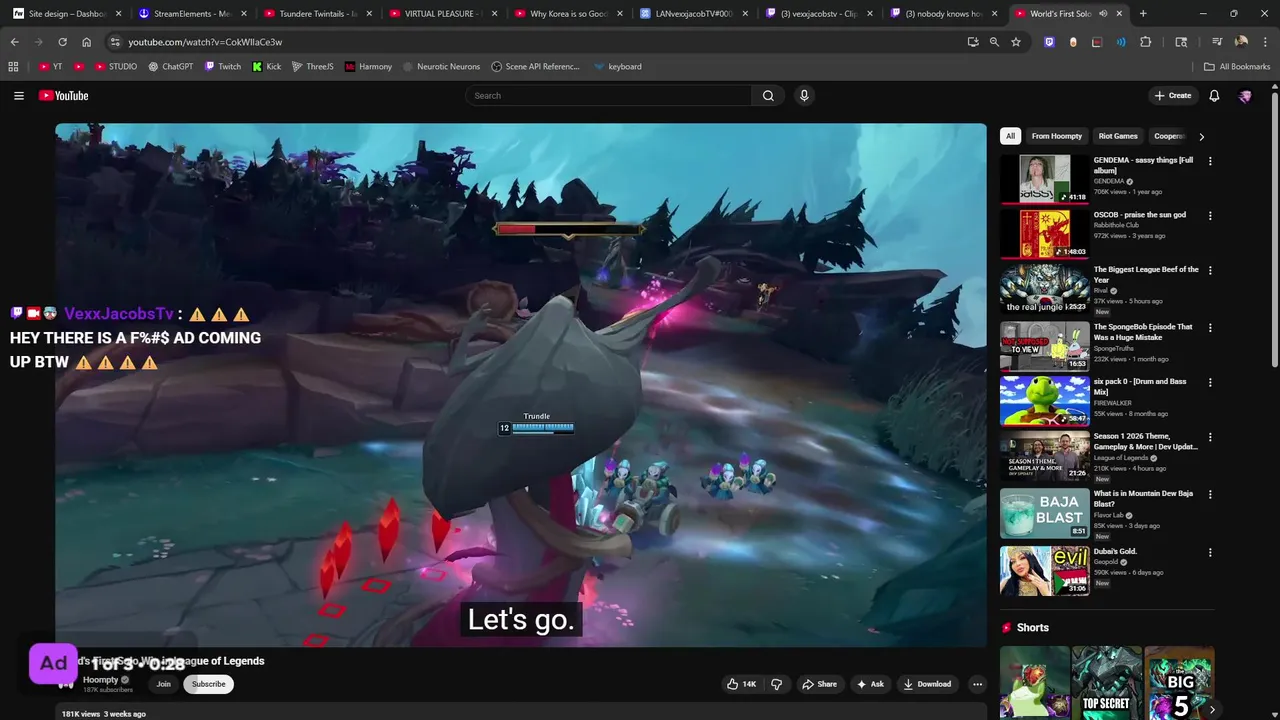The height and width of the screenshot is (720, 1280).
Task: Click the page vertical scrollbar thumb
Action: [1275, 230]
